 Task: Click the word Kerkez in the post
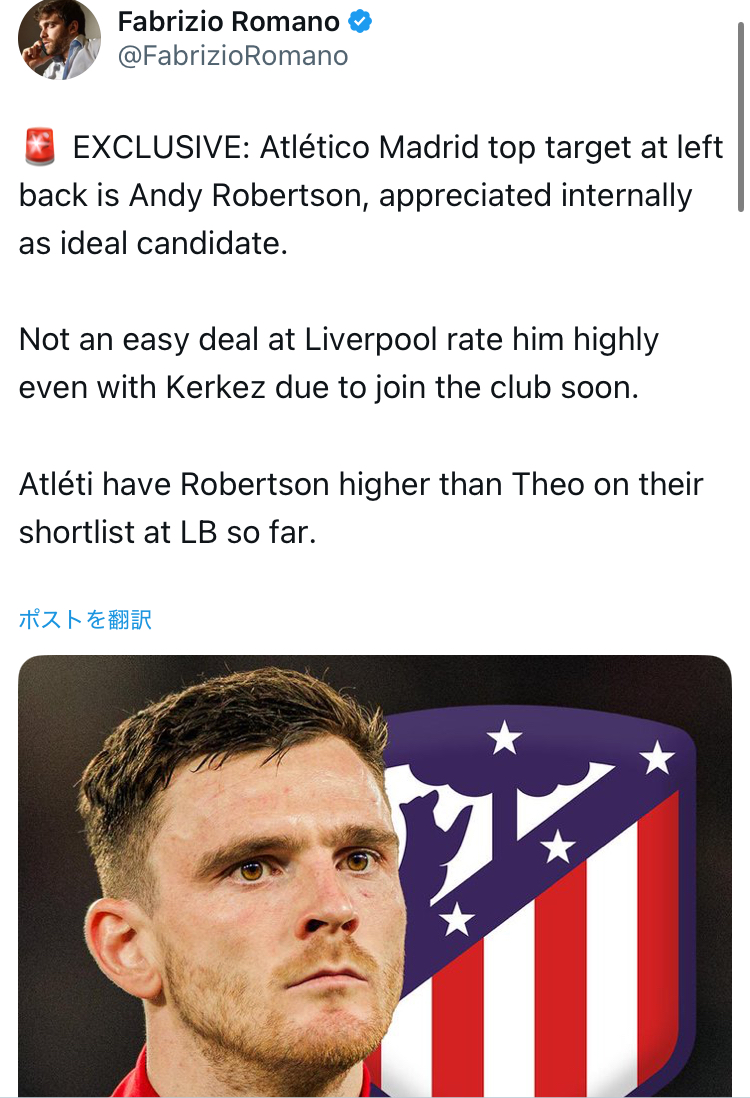coord(216,388)
